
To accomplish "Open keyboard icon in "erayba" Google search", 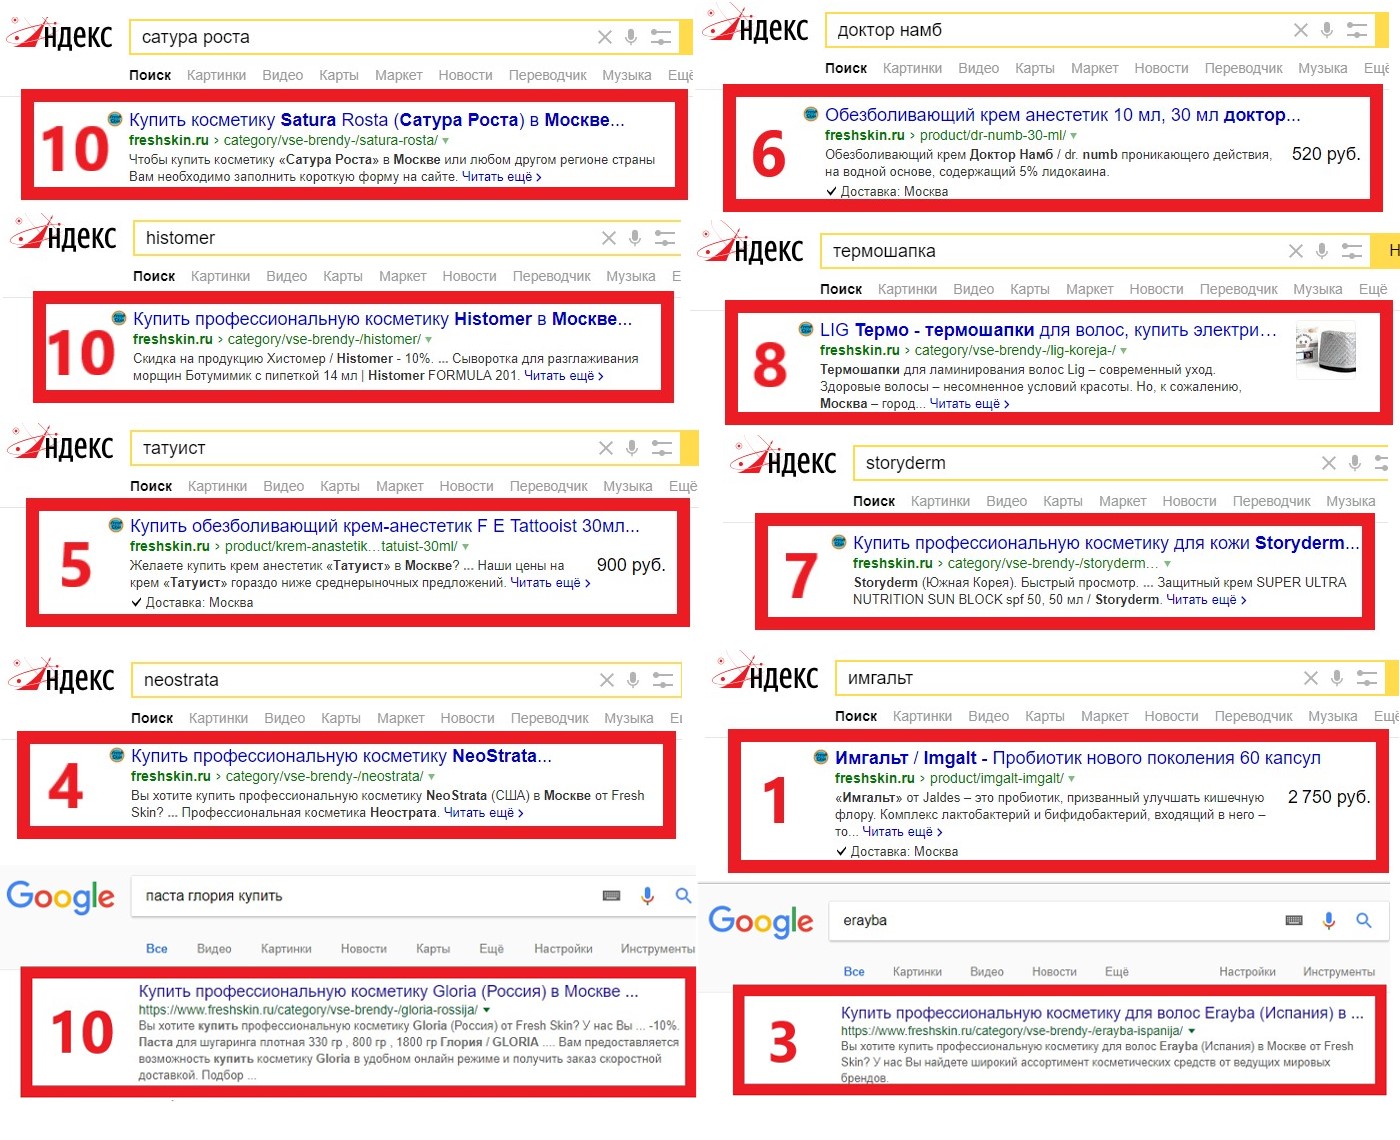I will [1294, 920].
